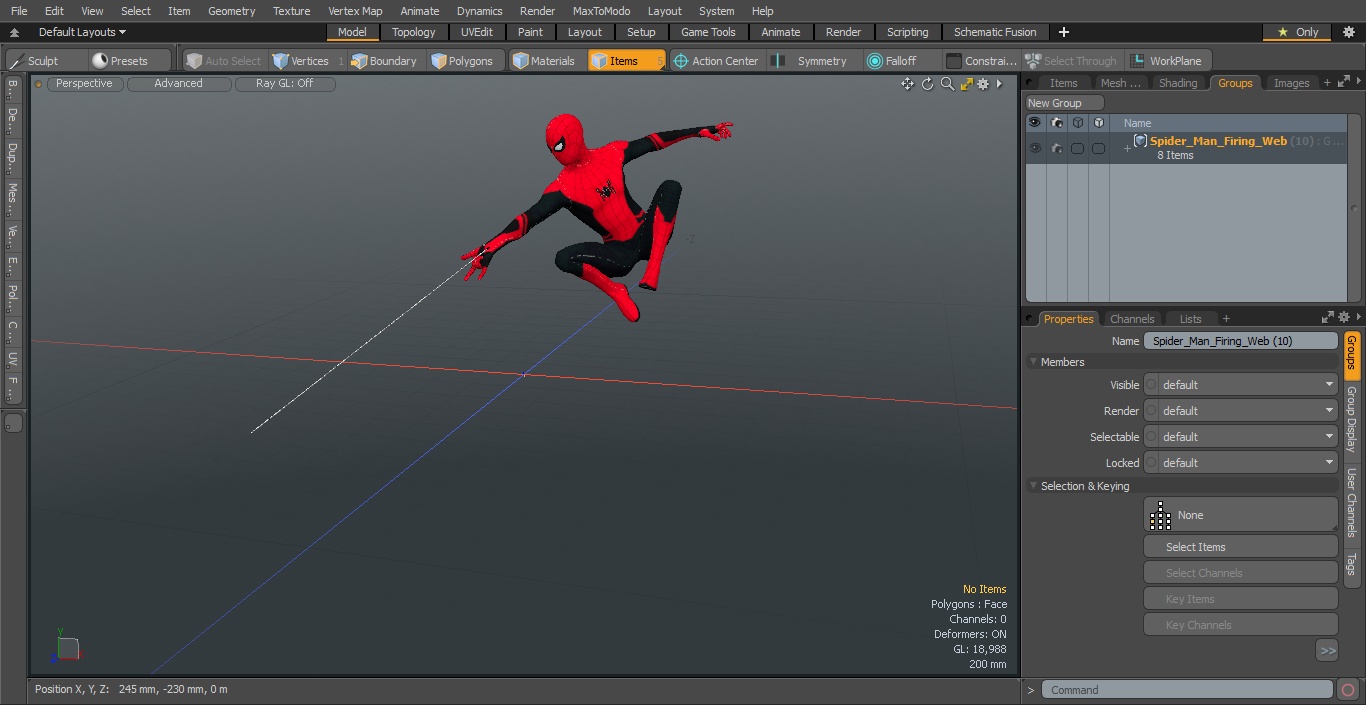The height and width of the screenshot is (705, 1366).
Task: Click the Properties panel settings gear
Action: (x=1343, y=318)
